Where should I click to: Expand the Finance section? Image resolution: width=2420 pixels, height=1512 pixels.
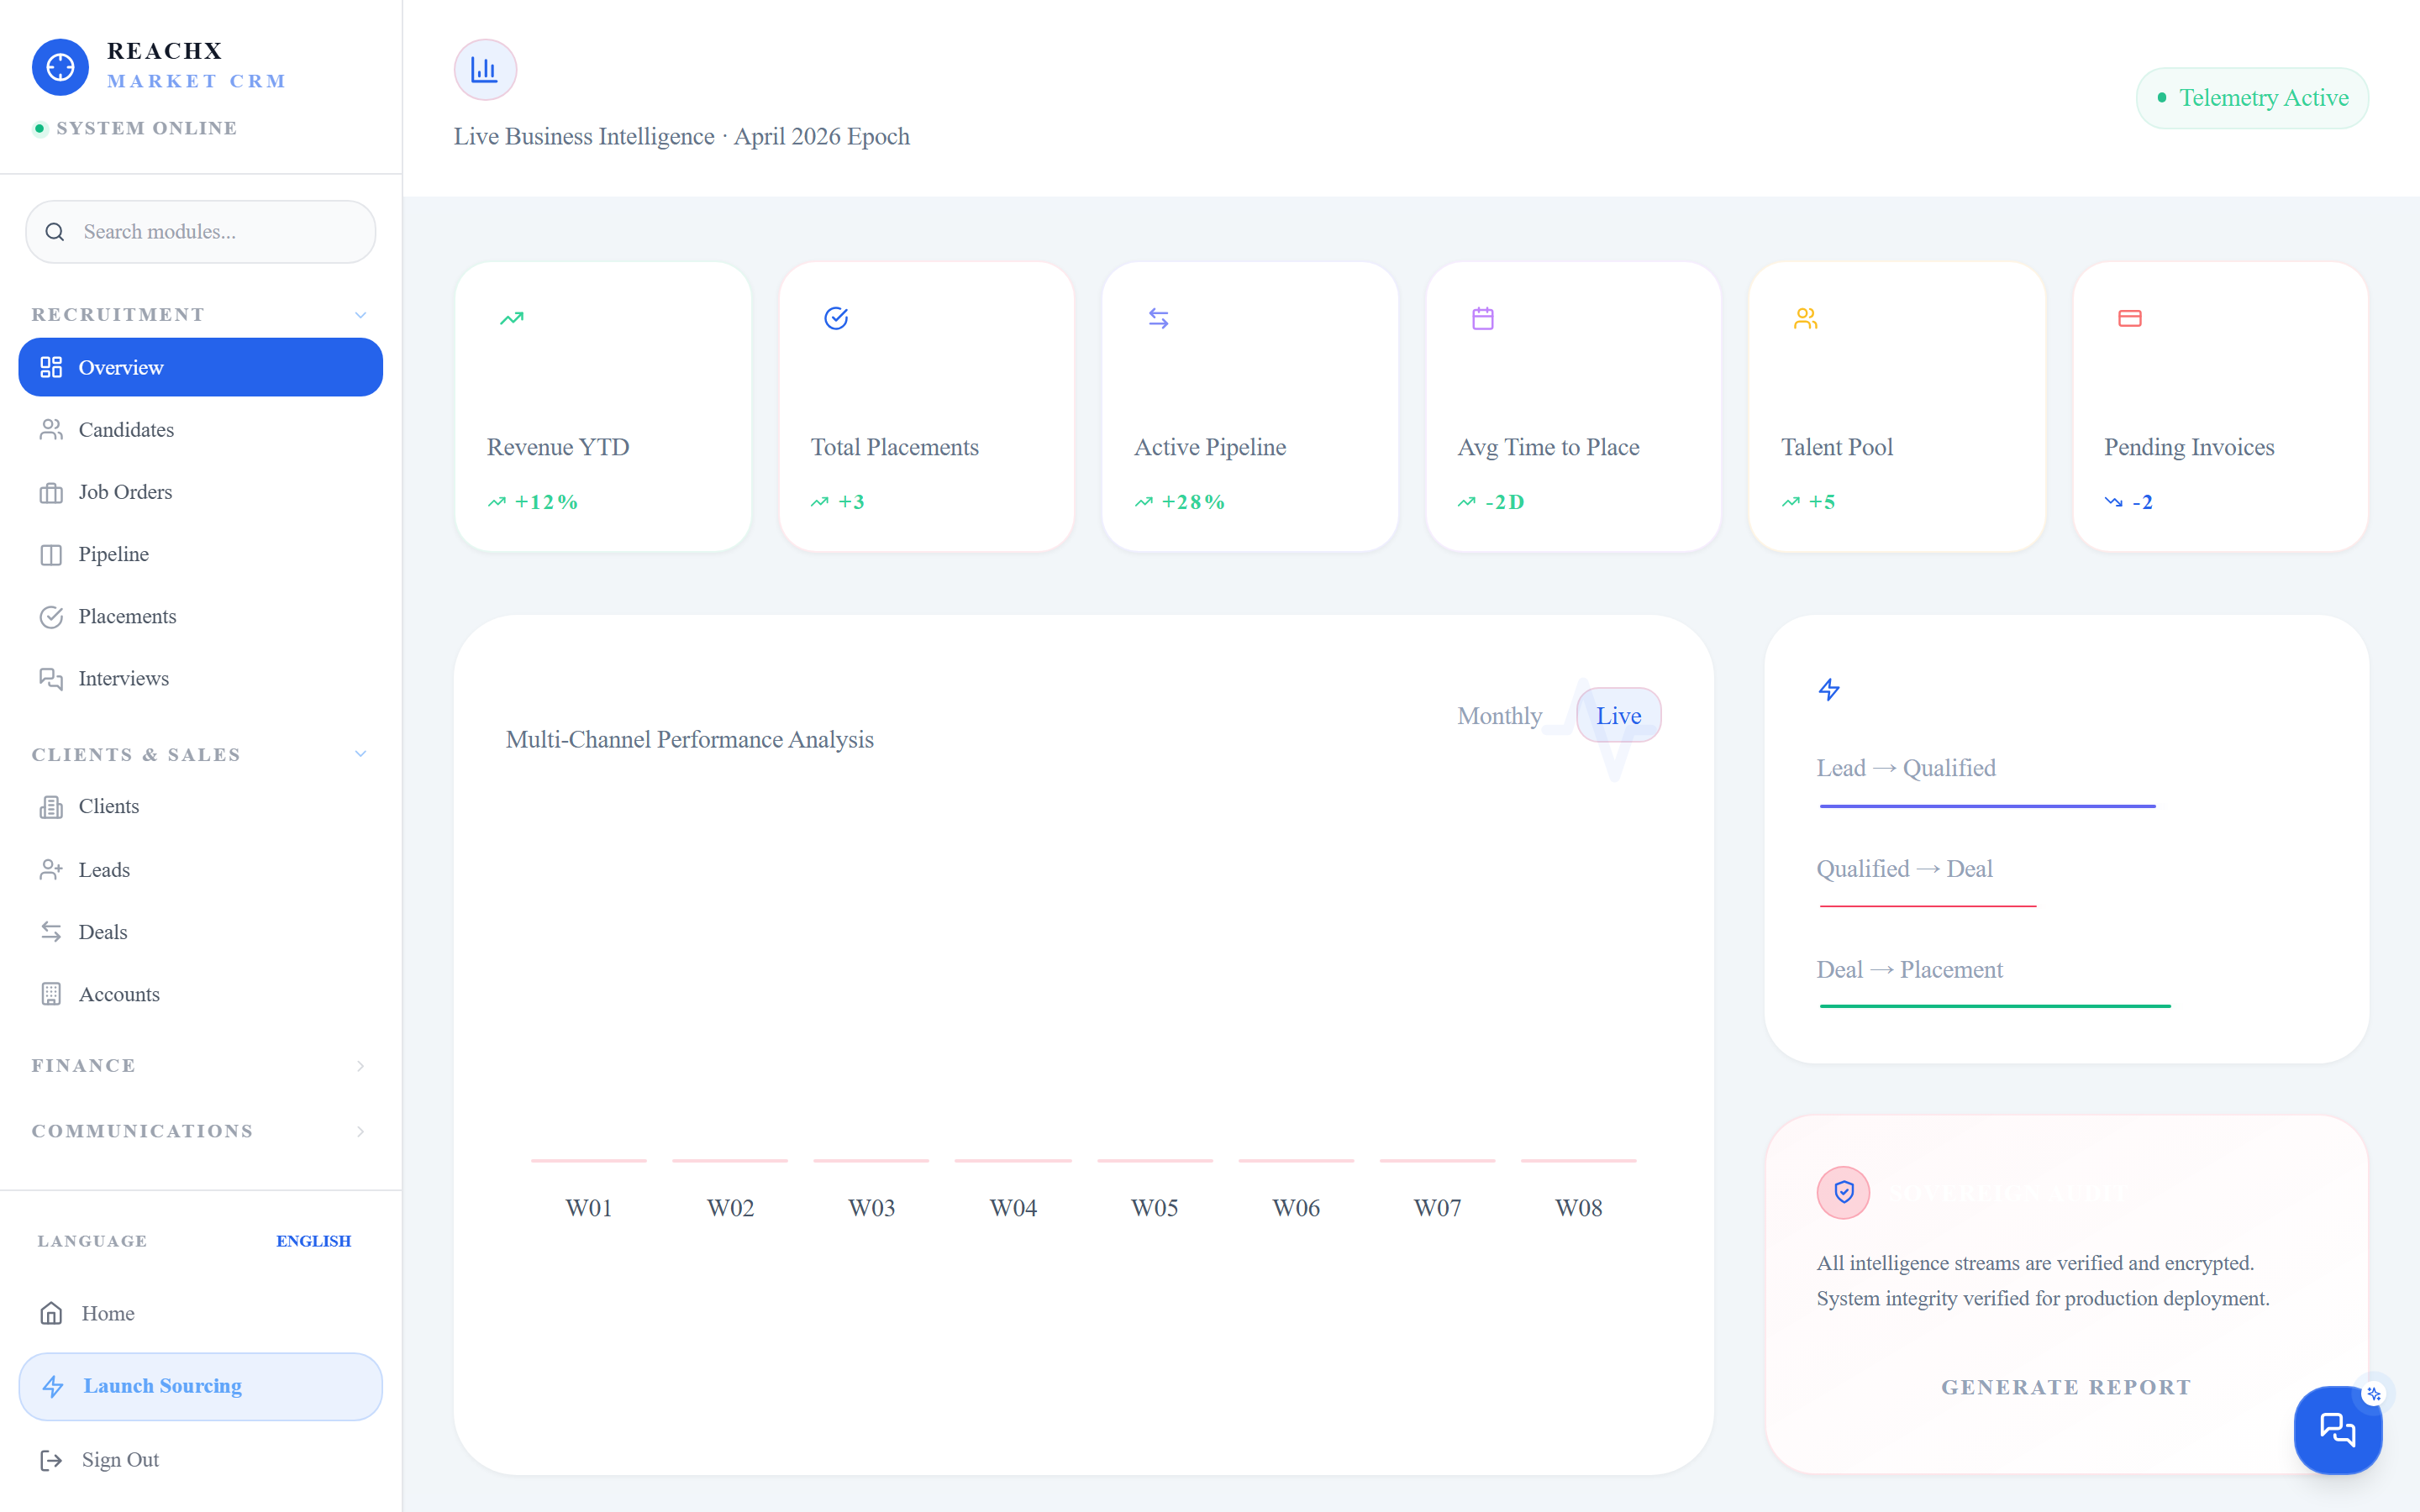point(200,1066)
